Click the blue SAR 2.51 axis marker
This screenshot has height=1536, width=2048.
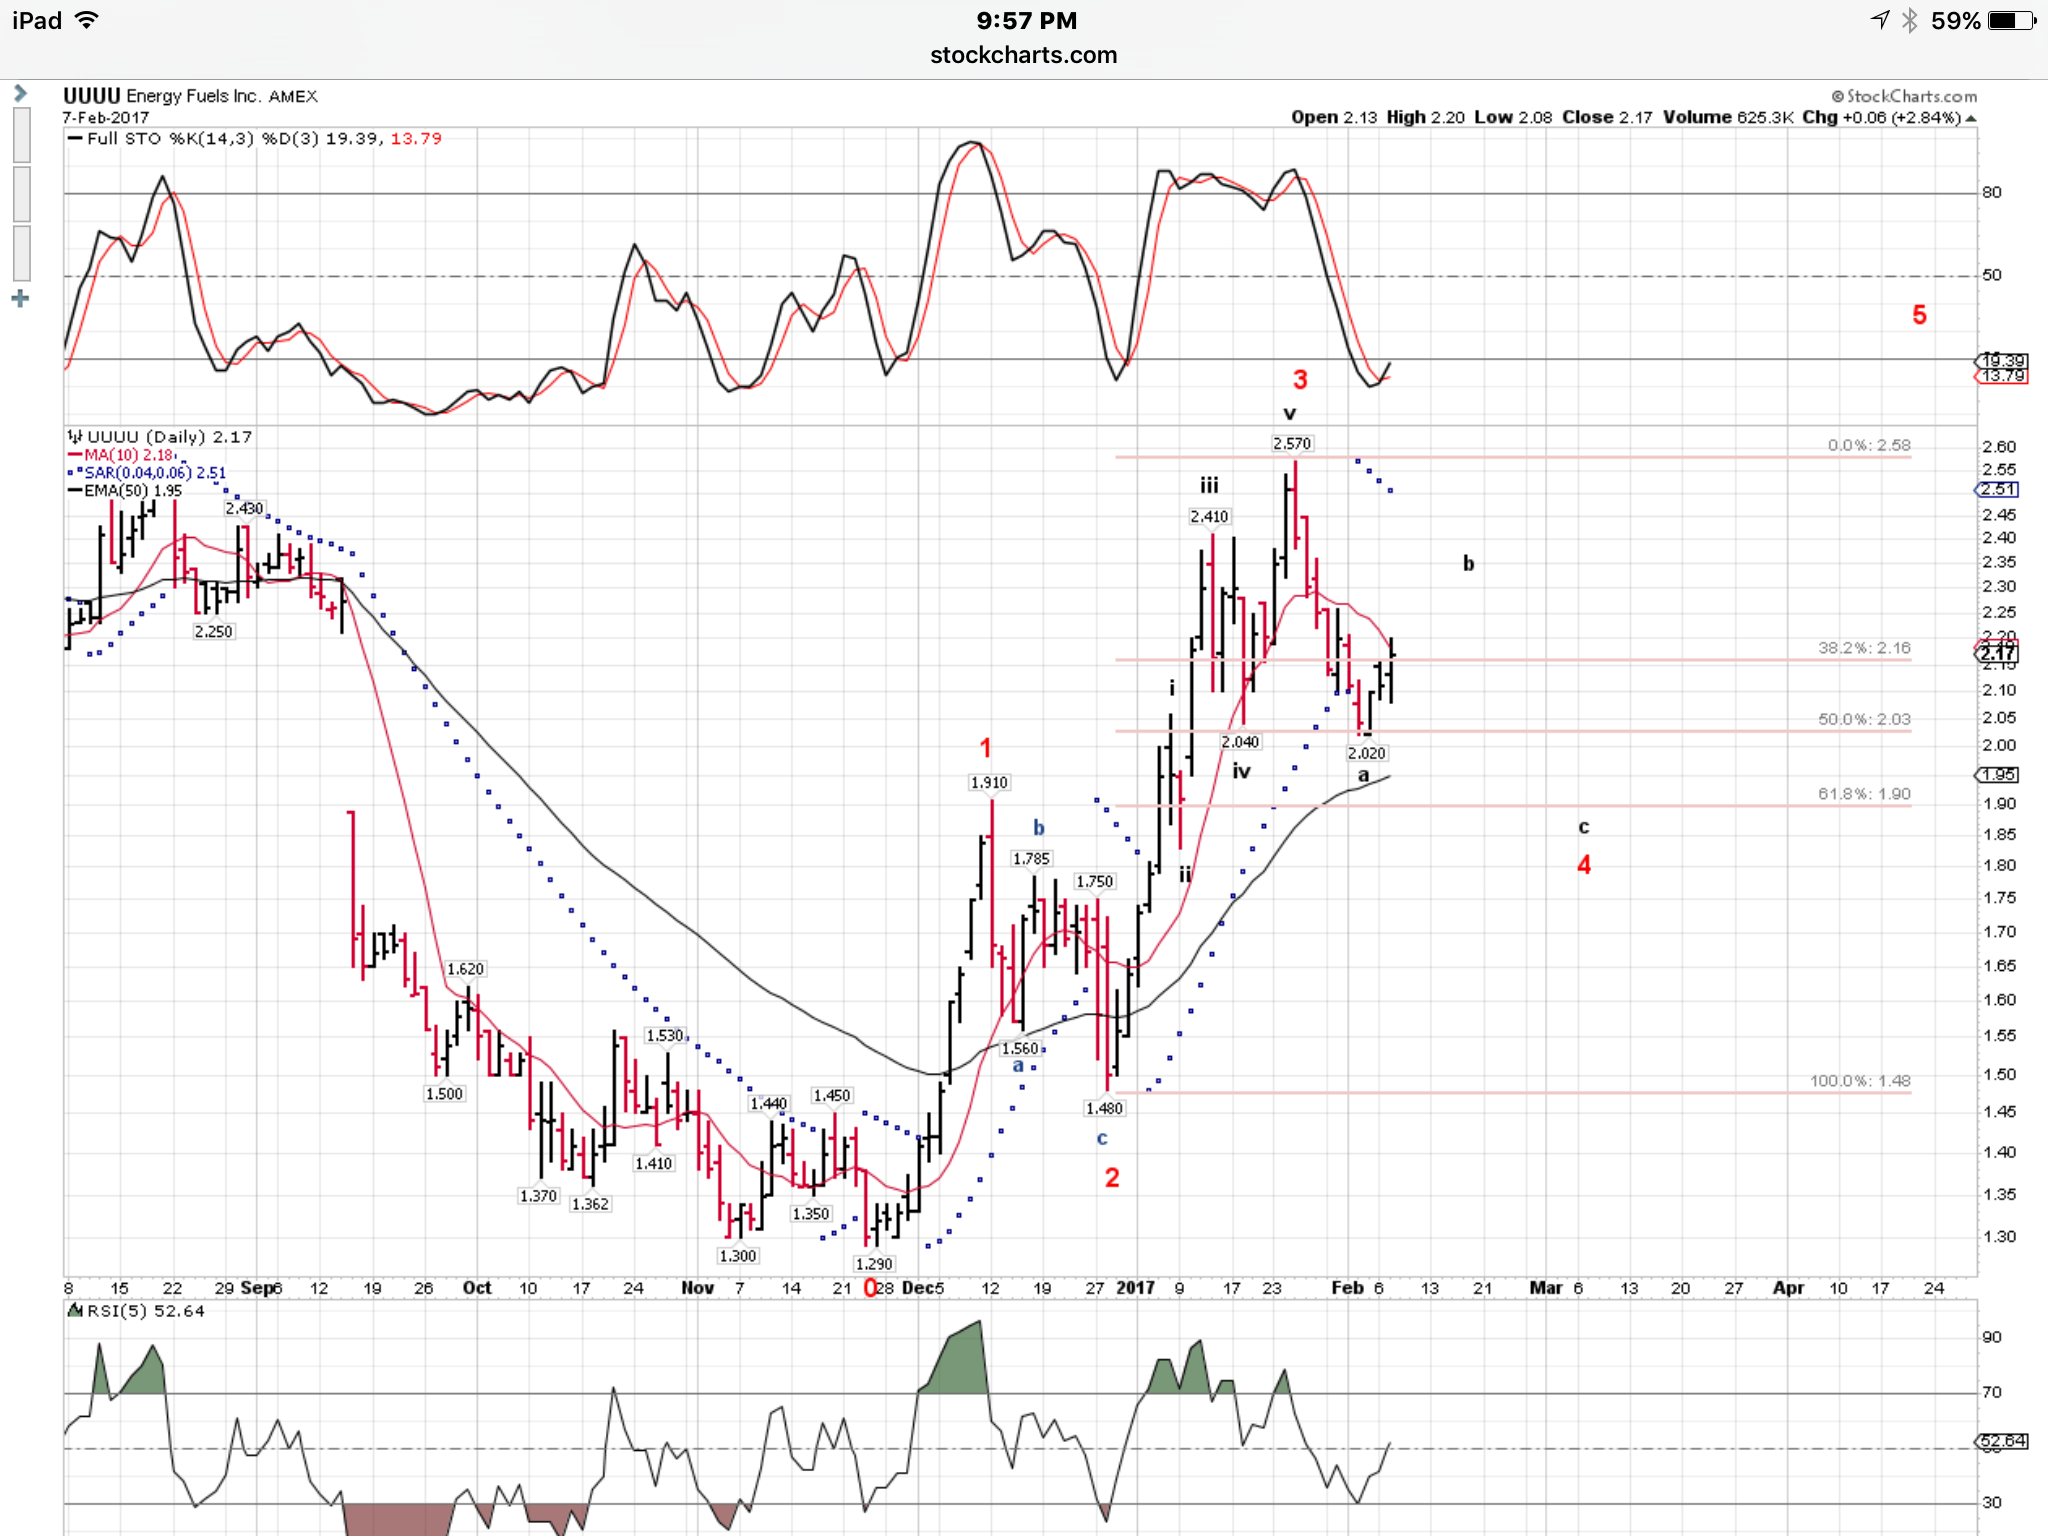point(1998,489)
